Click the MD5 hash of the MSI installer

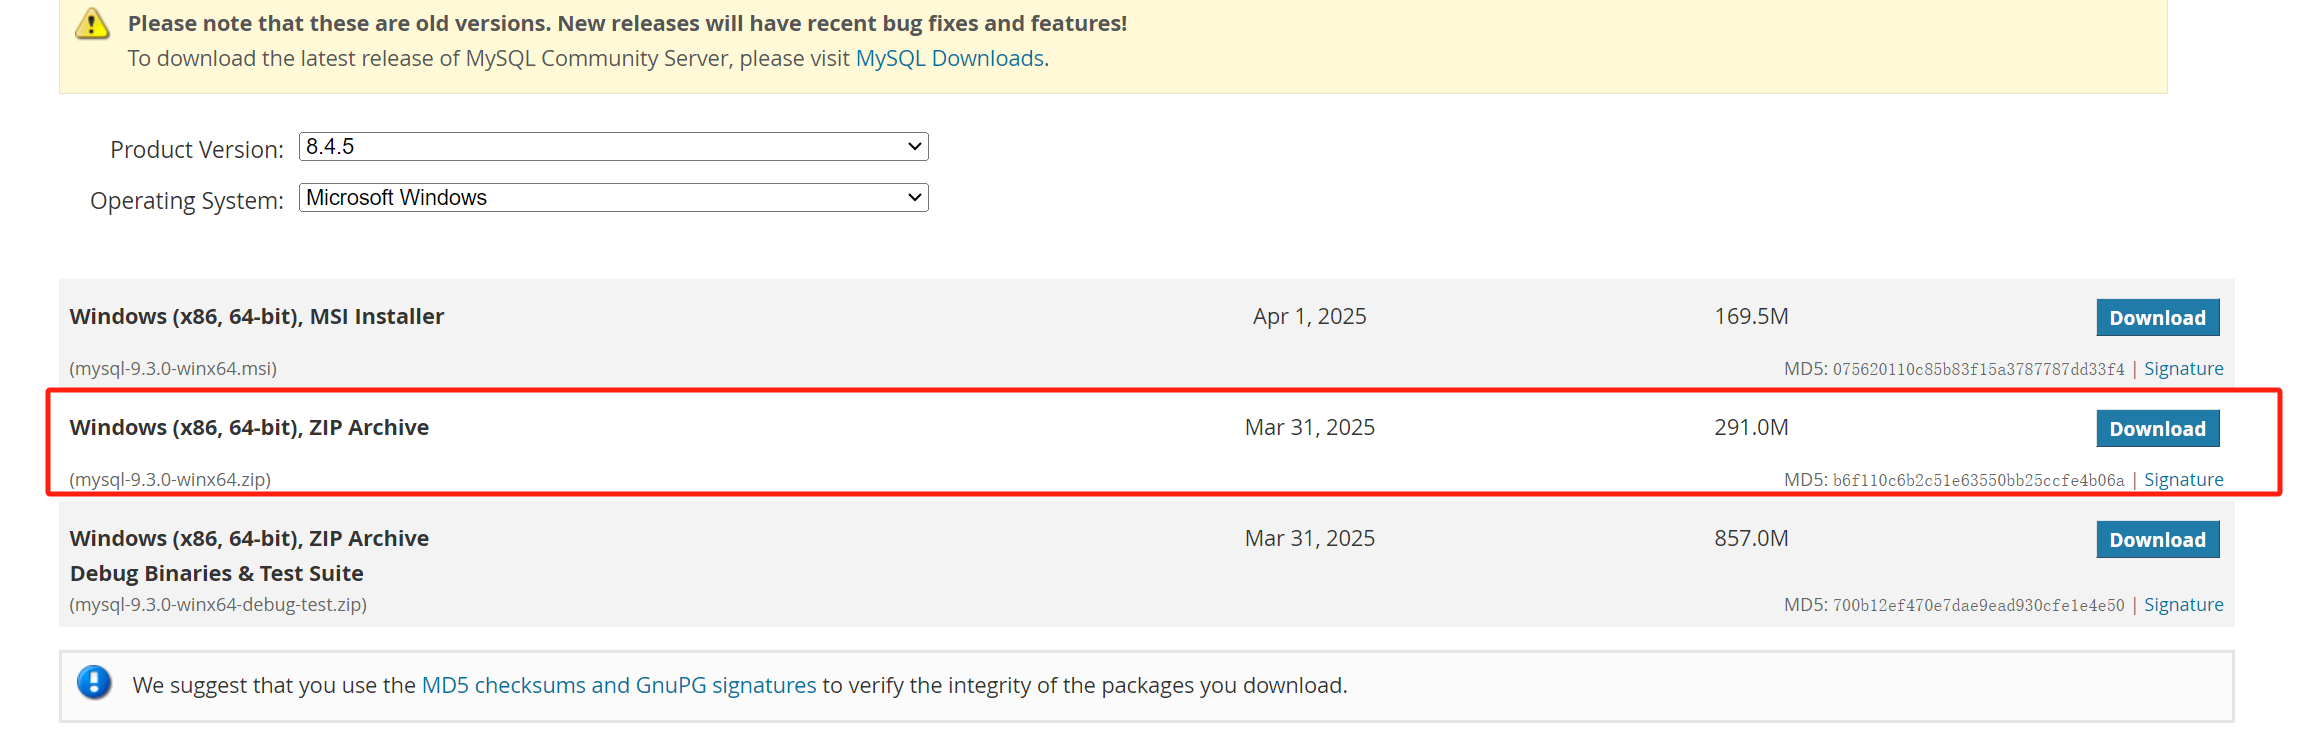point(1978,369)
